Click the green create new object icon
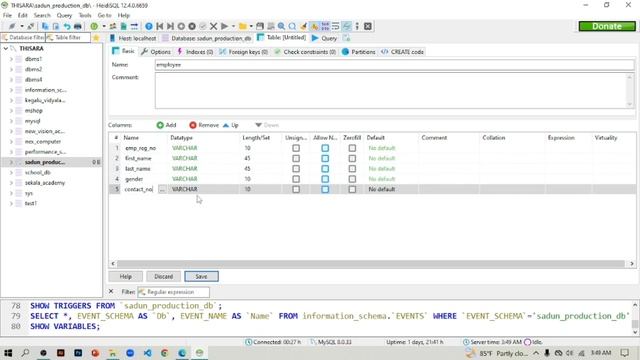Viewport: 640px width, 360px height. click(x=94, y=26)
